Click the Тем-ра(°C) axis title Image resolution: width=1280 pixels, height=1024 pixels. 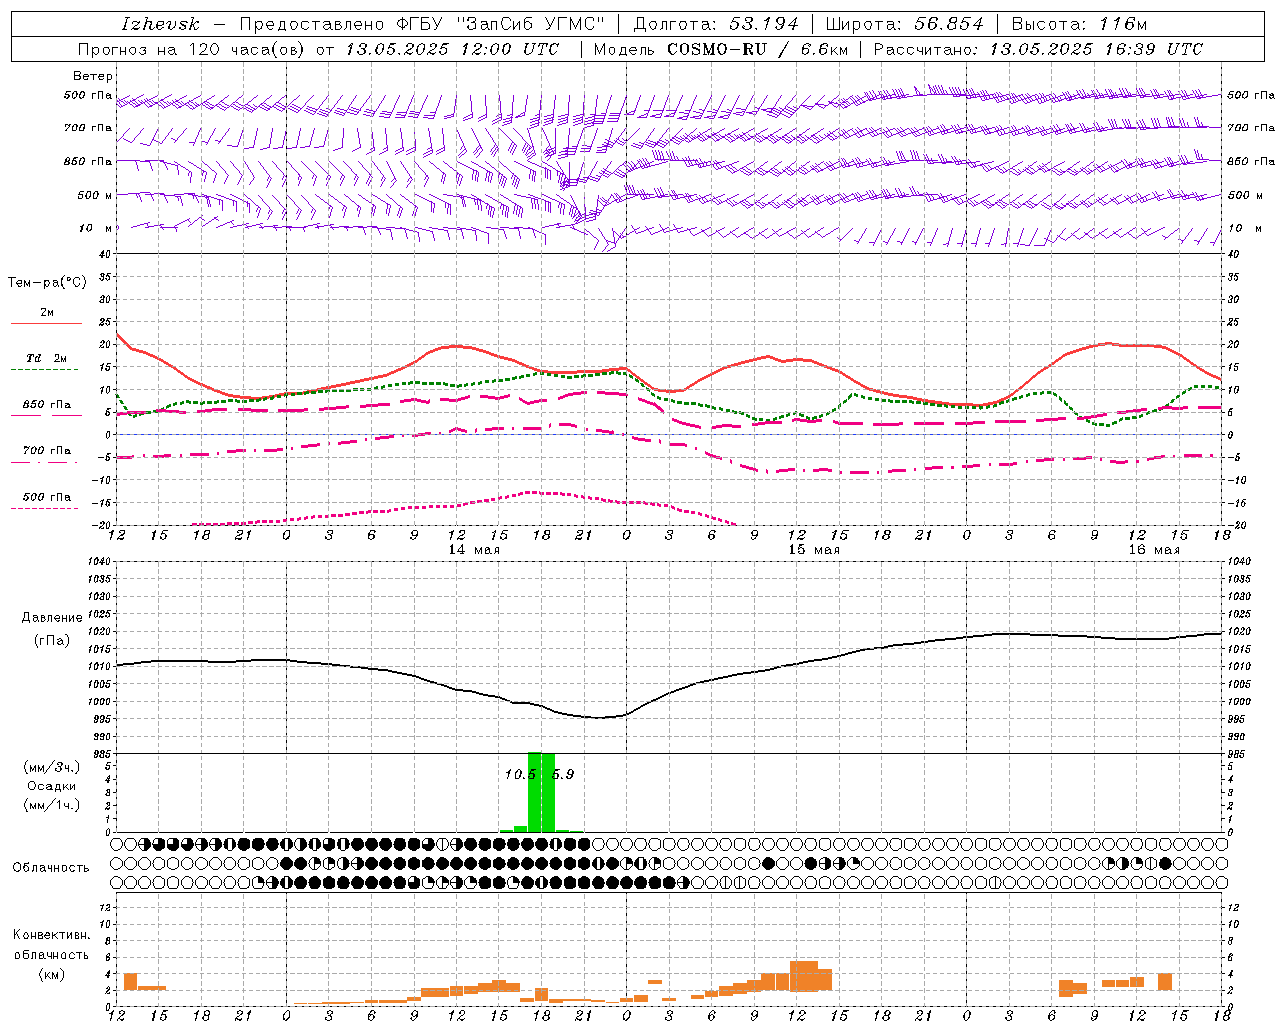coord(47,283)
